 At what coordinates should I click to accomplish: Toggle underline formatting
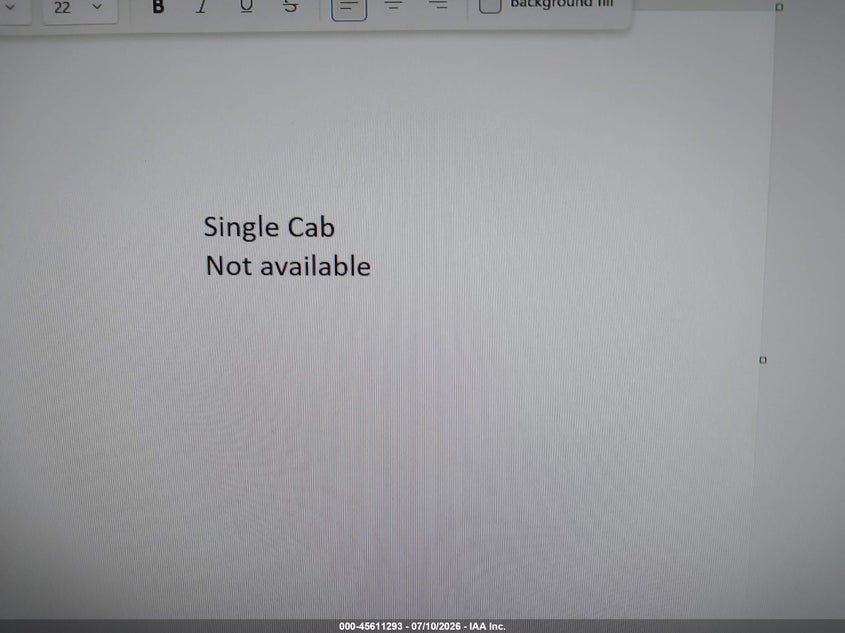coord(246,7)
